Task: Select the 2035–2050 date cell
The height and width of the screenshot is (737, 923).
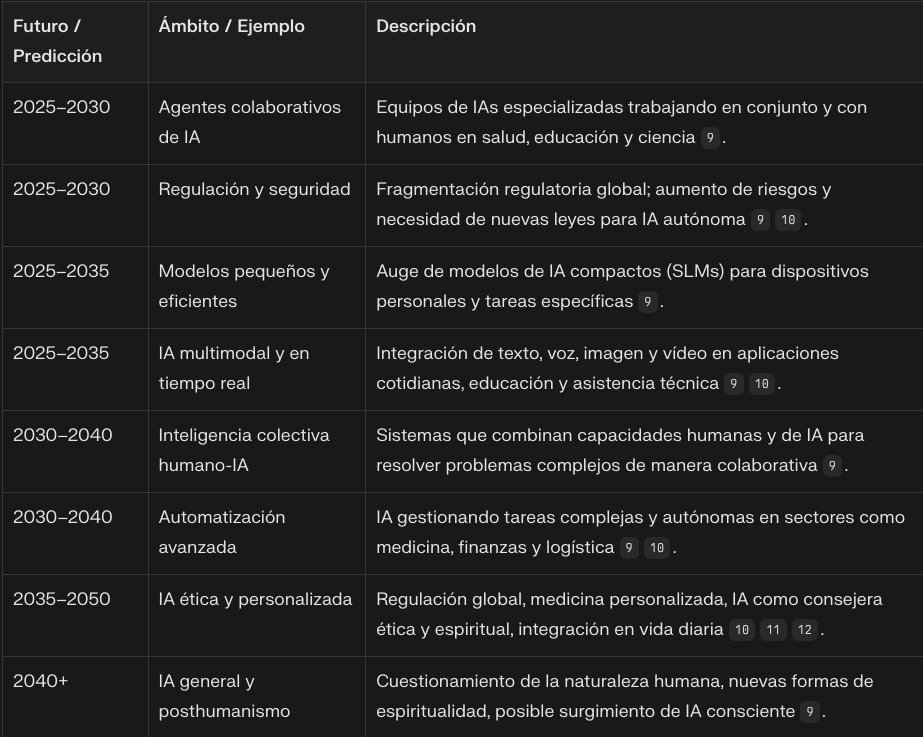Action: coord(75,615)
